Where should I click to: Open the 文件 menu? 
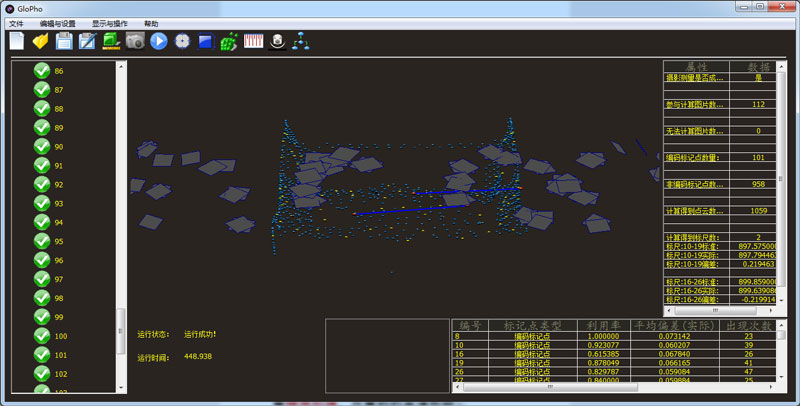click(x=16, y=22)
